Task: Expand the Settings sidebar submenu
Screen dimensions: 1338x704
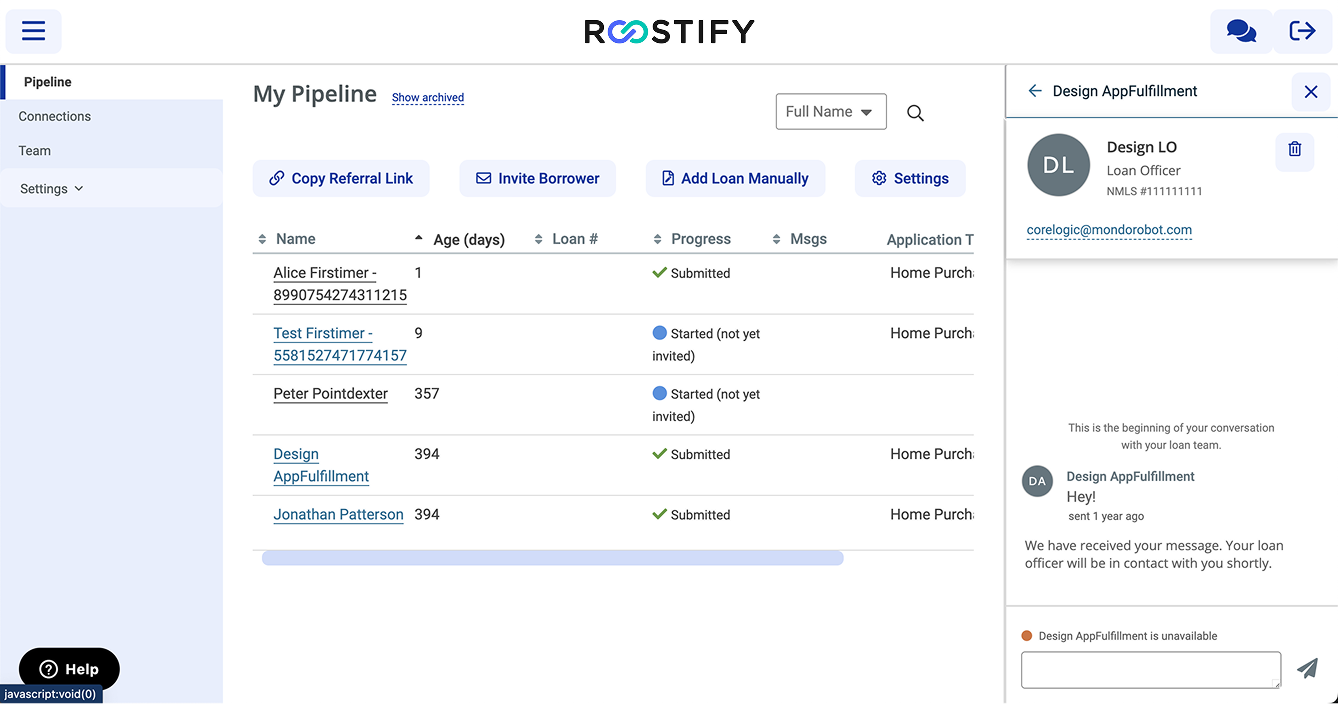Action: [52, 188]
